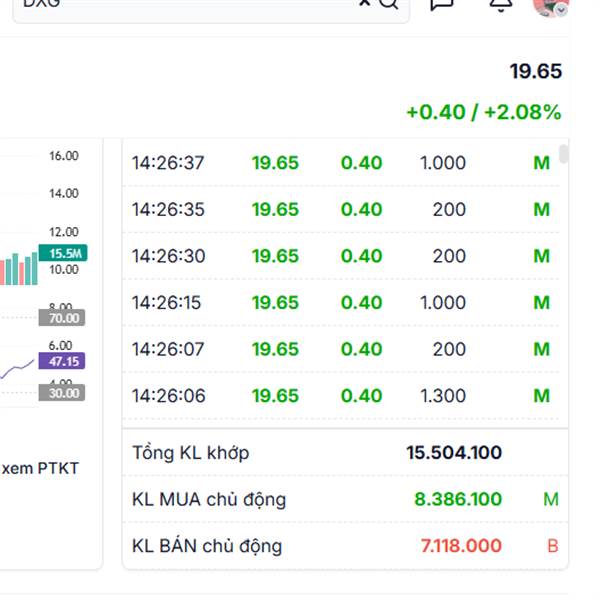Image resolution: width=600 pixels, height=600 pixels.
Task: Click the green M buy indicator in summary
Action: point(551,499)
